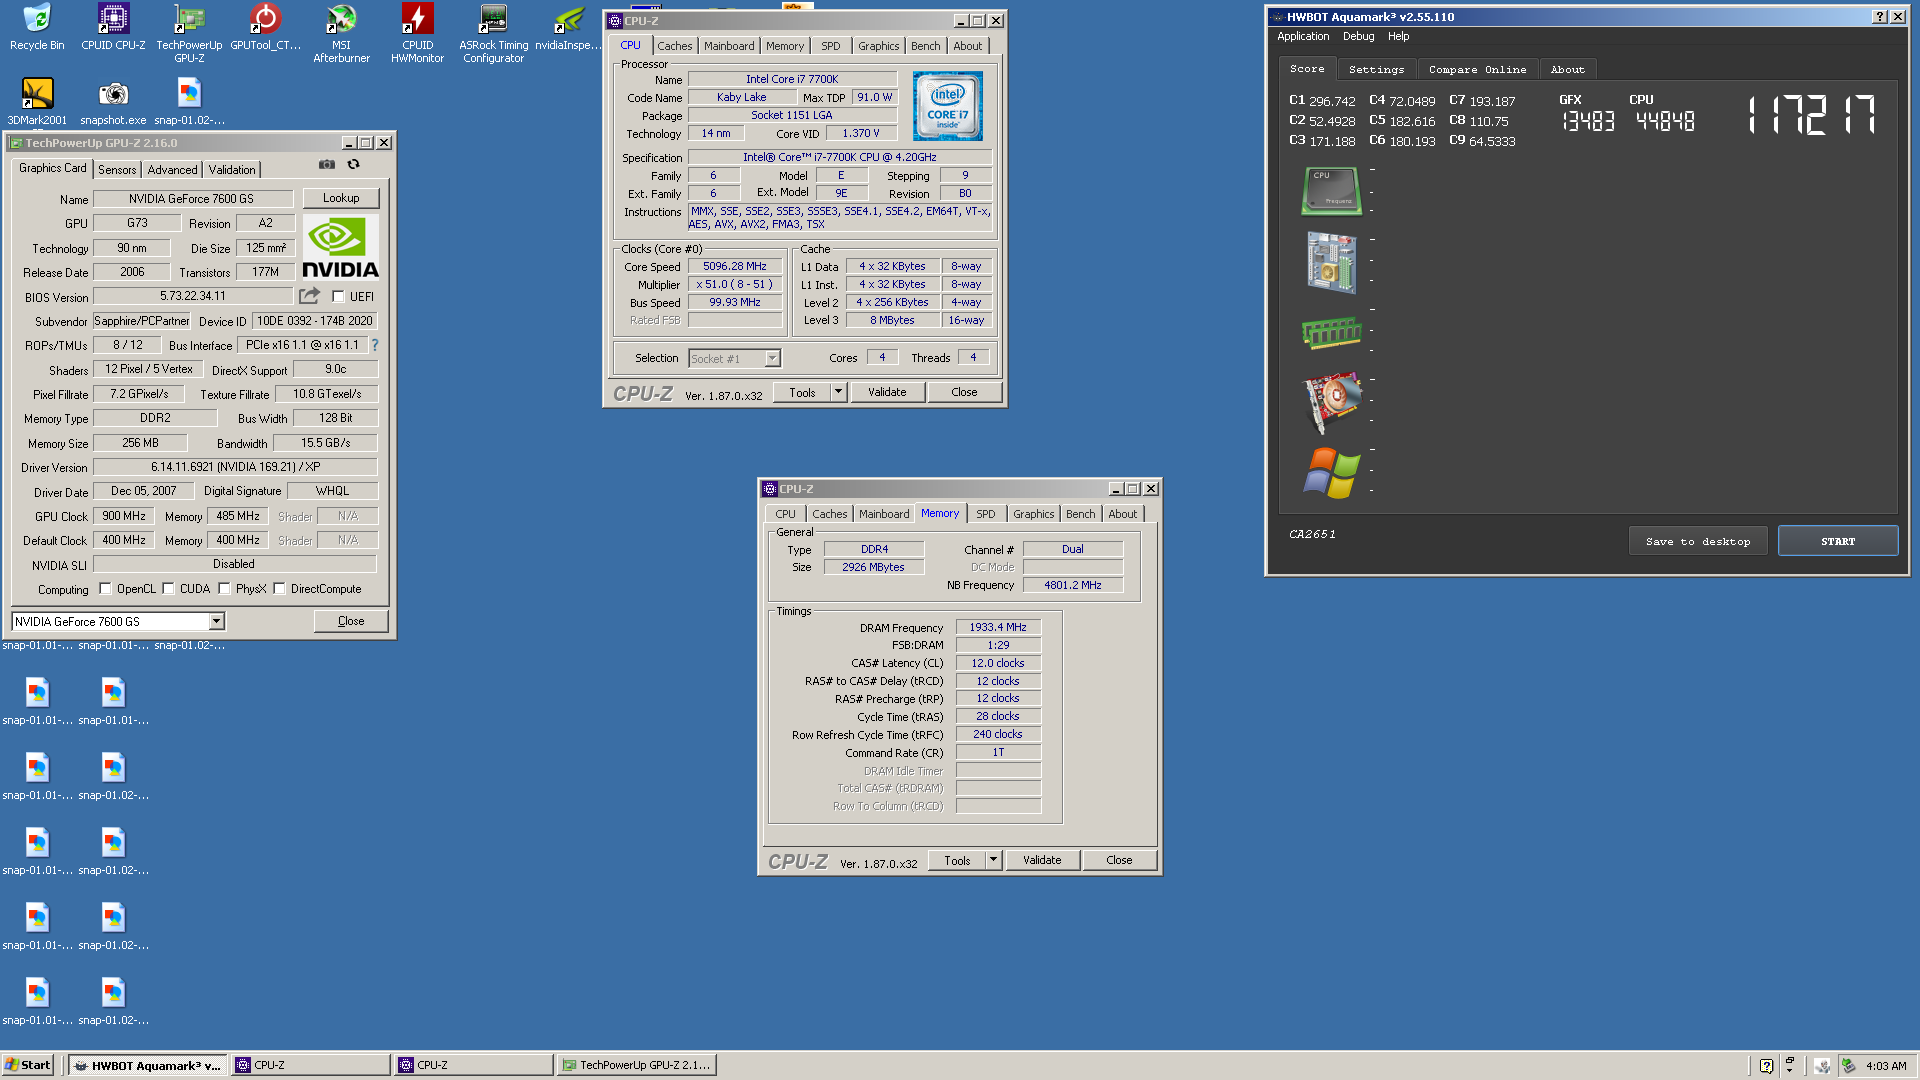Click the system tray help icon
Viewport: 1920px width, 1080px height.
1766,1066
